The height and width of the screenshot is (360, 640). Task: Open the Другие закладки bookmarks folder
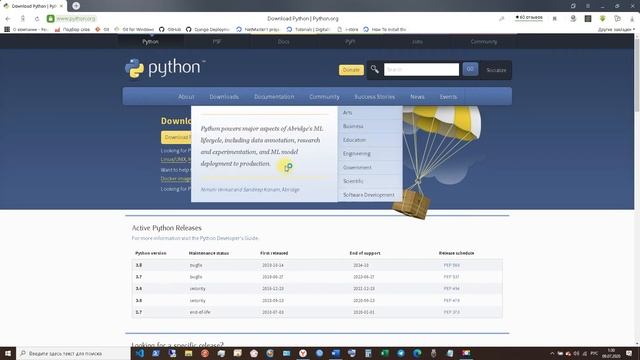[616, 29]
